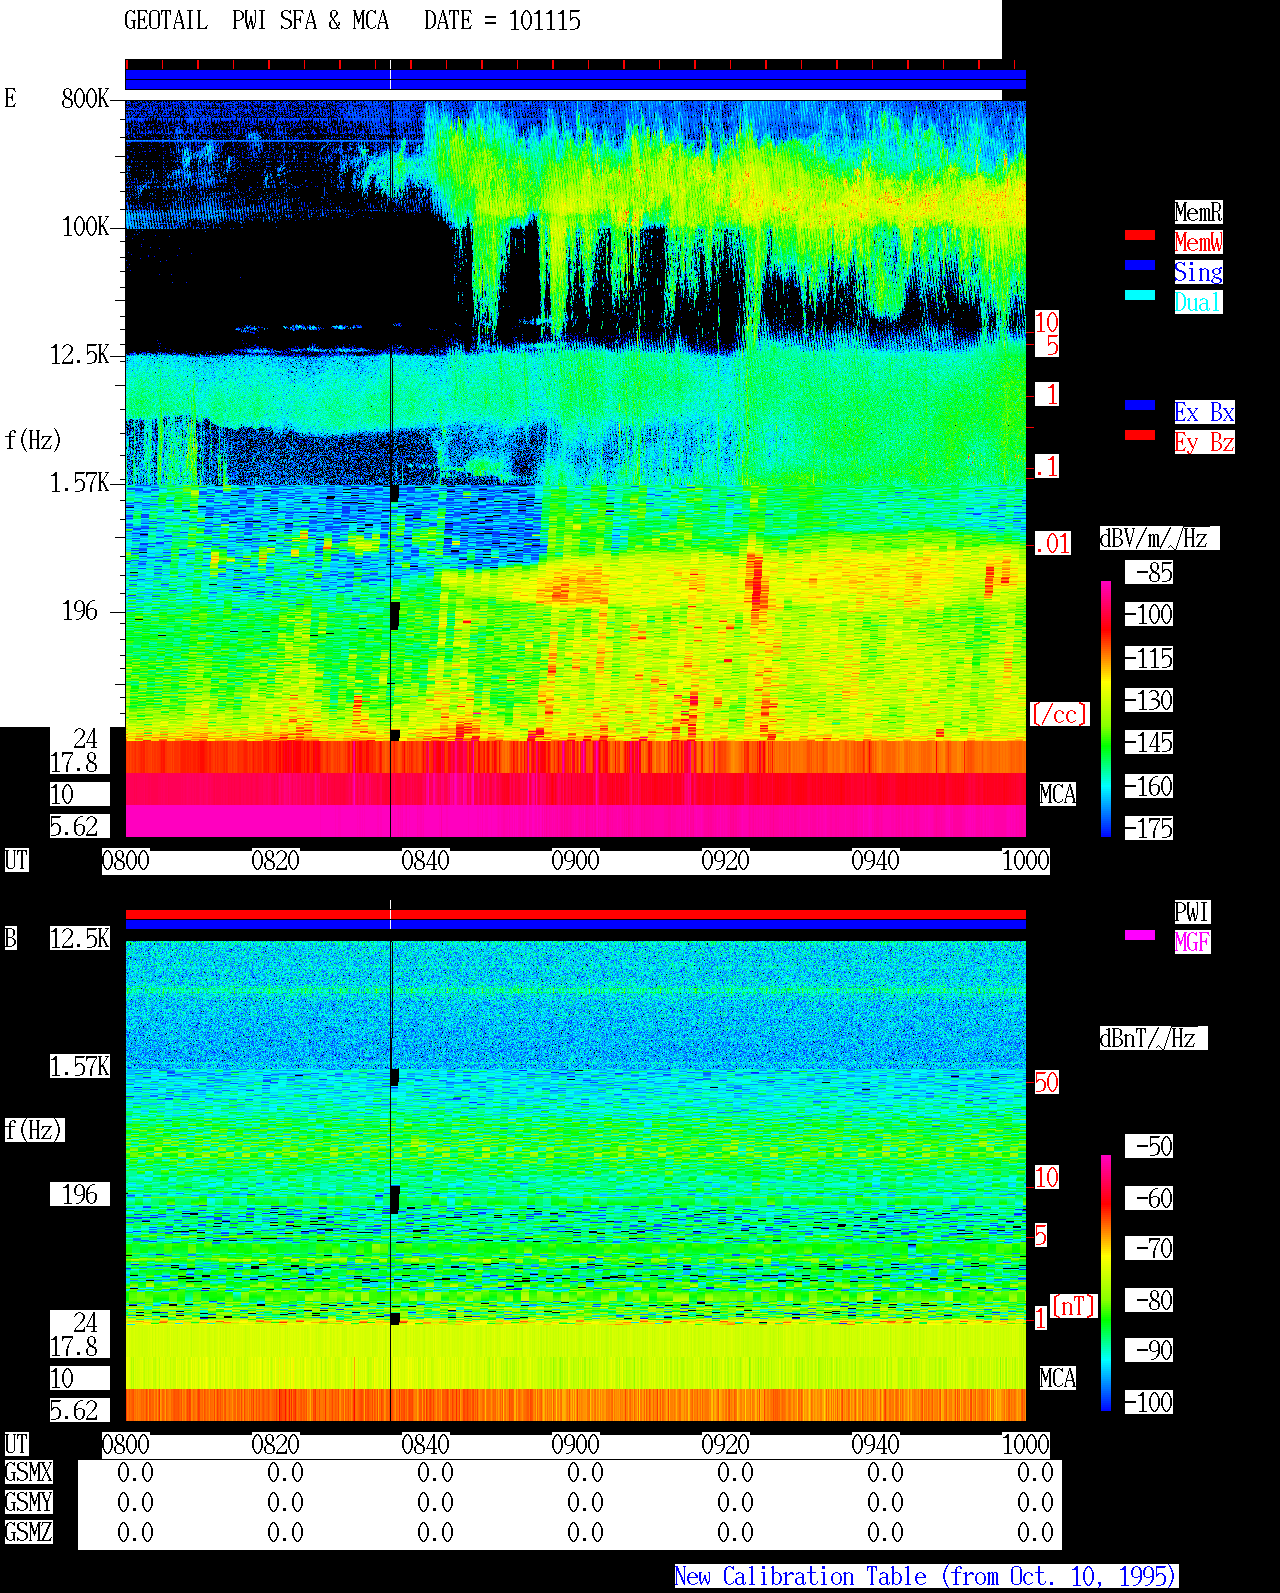1280x1593 pixels.
Task: Click the electric-field color scale bar
Action: [1106, 709]
